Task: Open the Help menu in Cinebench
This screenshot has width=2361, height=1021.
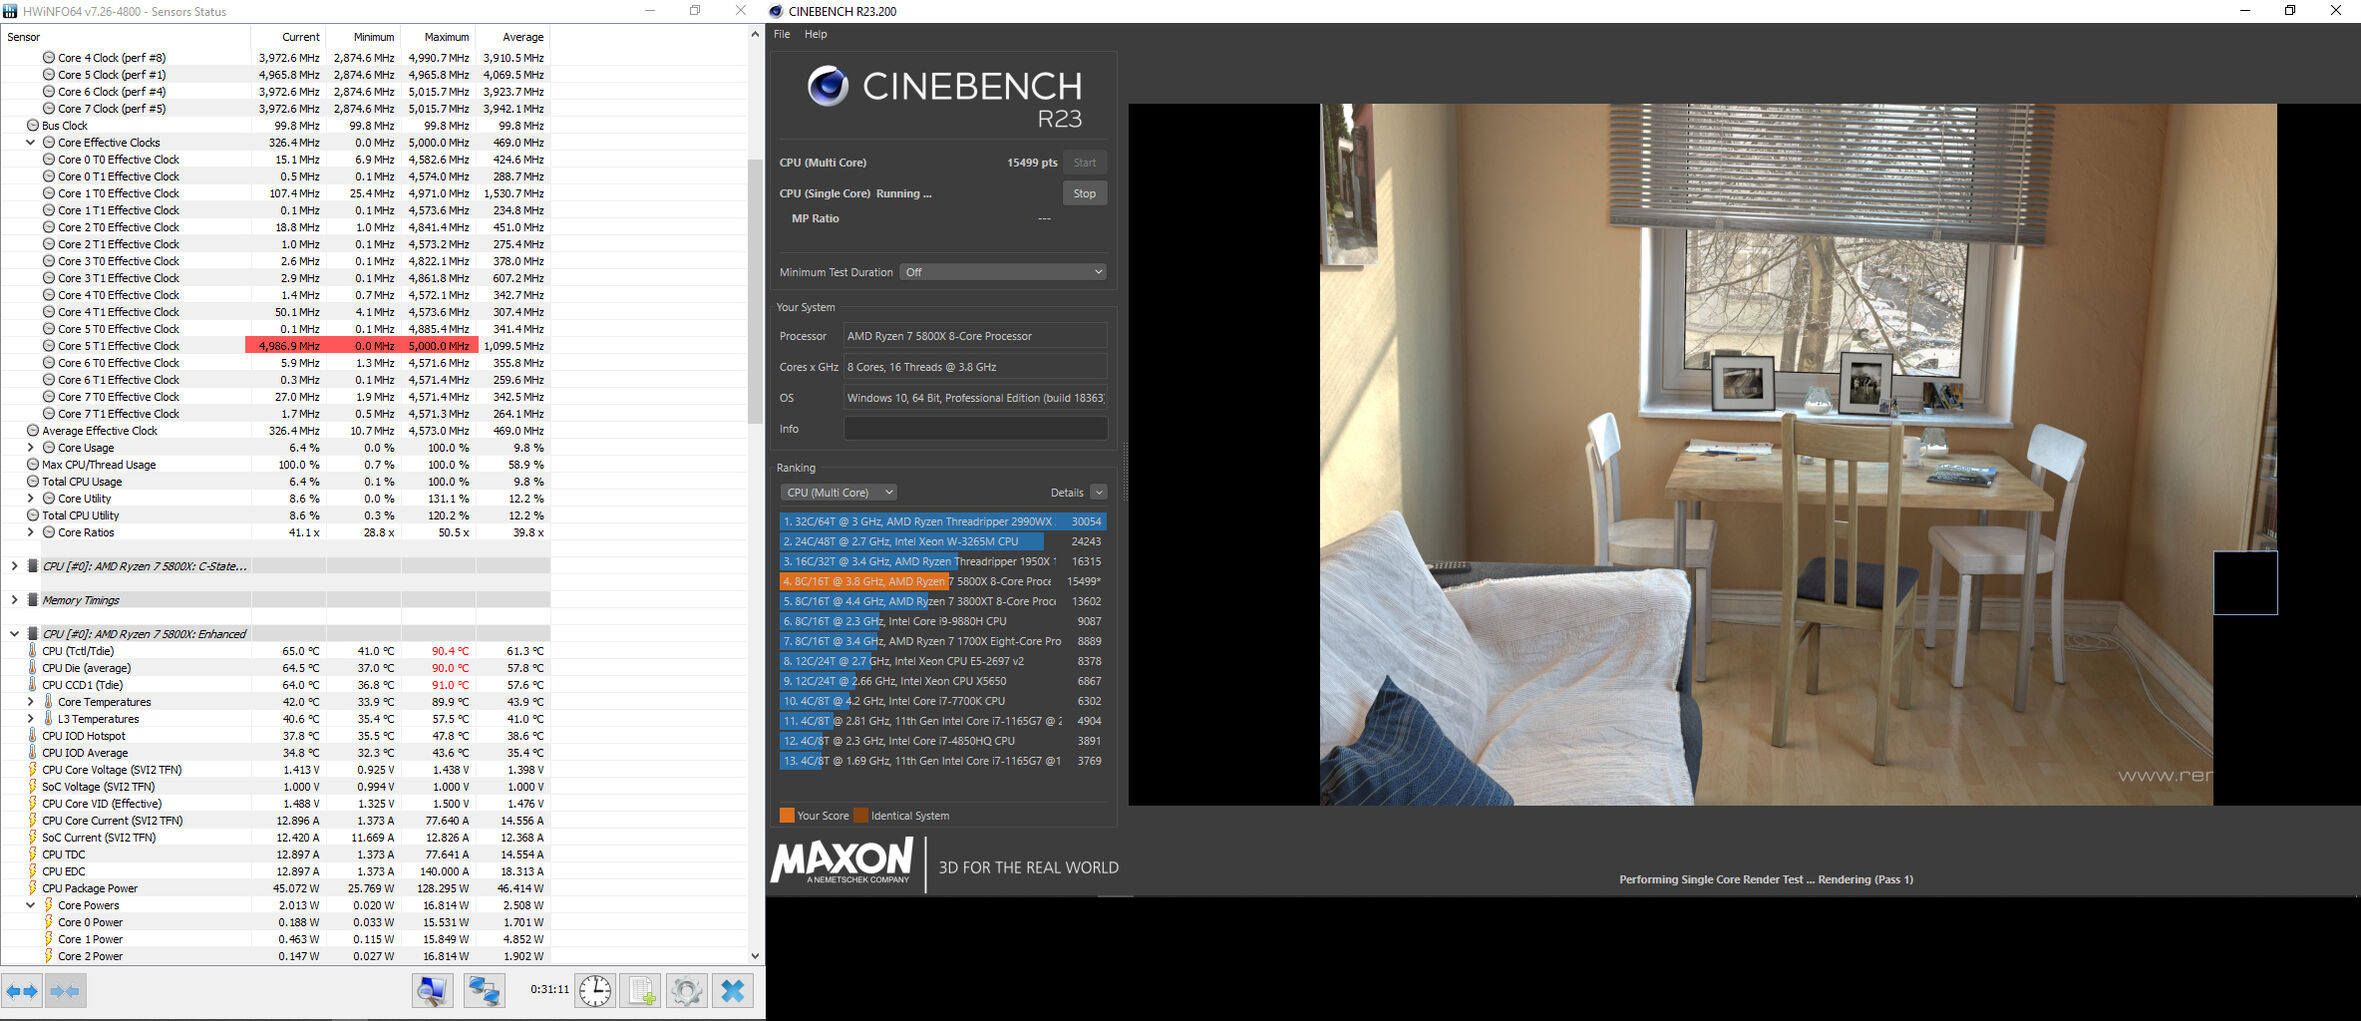Action: (816, 34)
